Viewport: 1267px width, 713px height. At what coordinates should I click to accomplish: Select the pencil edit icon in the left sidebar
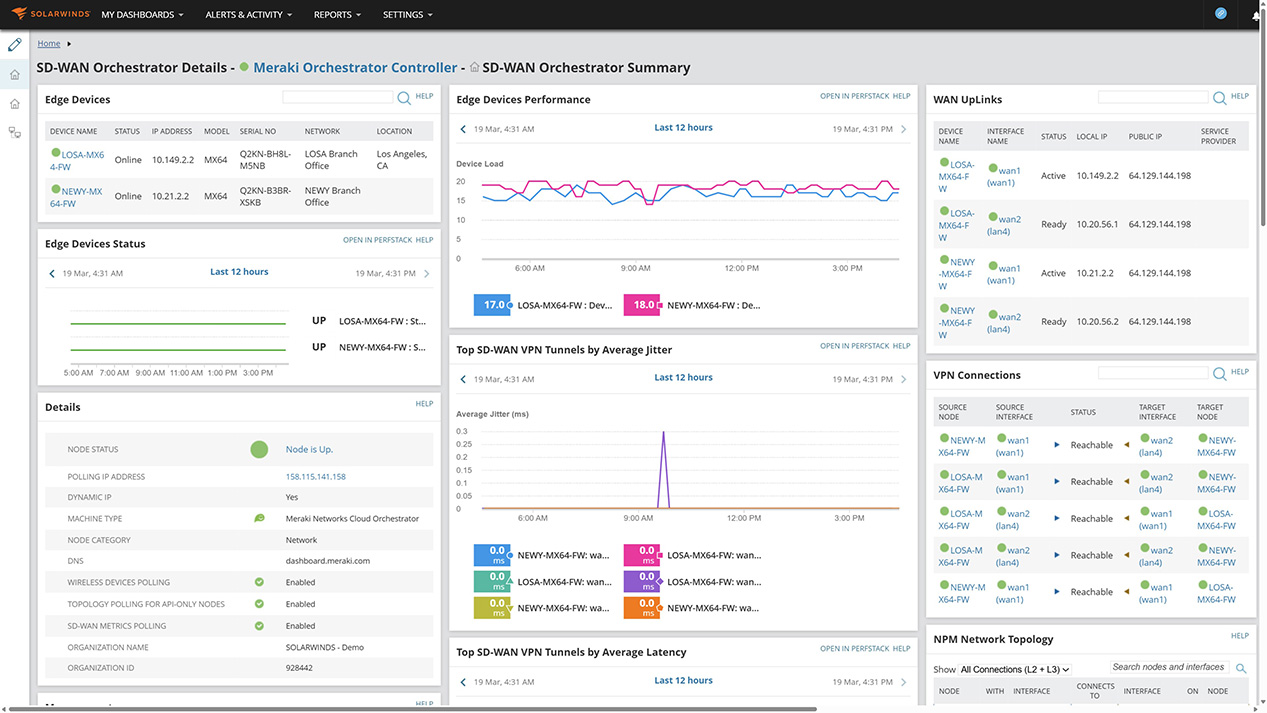click(15, 44)
